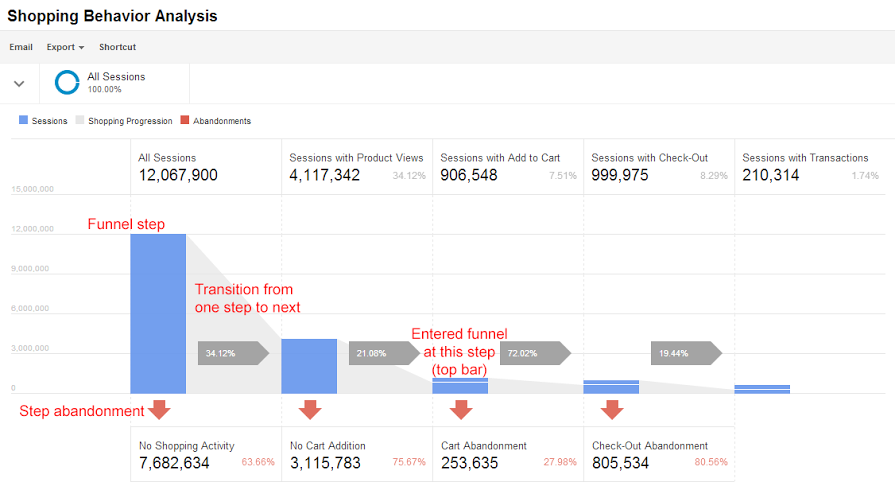The height and width of the screenshot is (490, 895).
Task: Expand the segment panel chevron
Action: coord(19,83)
